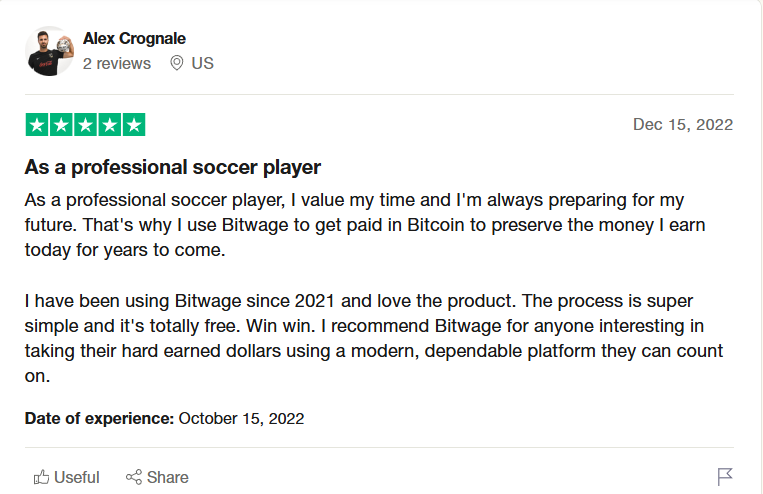Click the fourth green rating star
The image size is (763, 494).
[109, 125]
